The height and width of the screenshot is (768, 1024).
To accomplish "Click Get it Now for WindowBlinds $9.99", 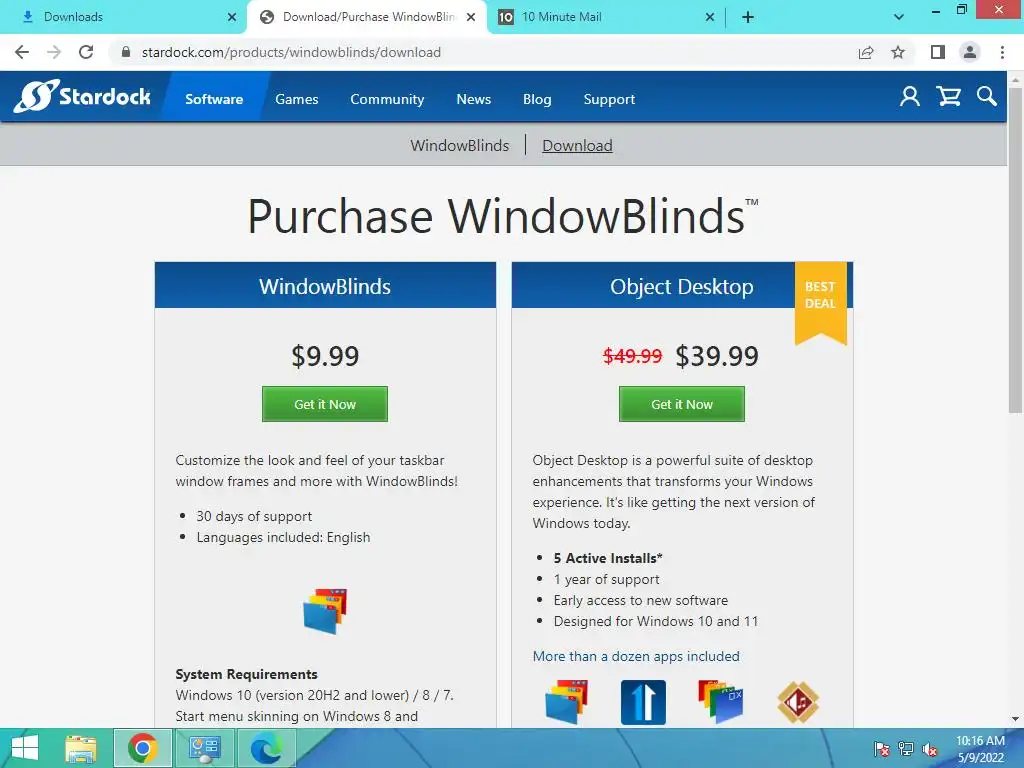I will pos(325,404).
